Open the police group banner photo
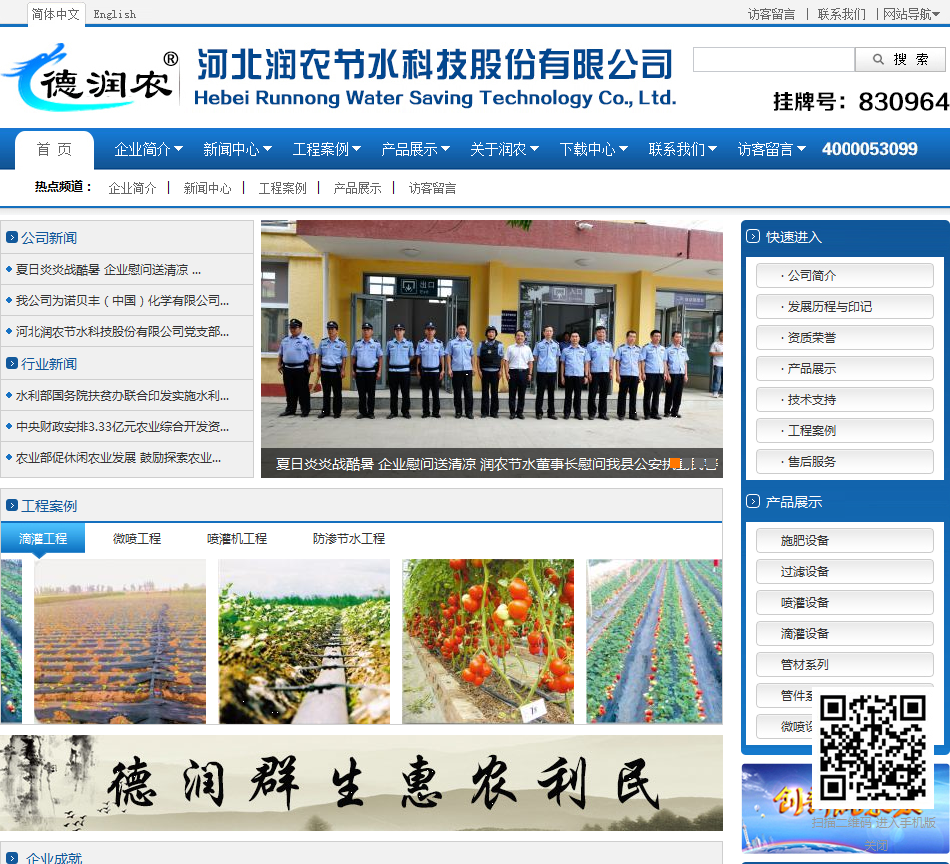This screenshot has width=950, height=864. point(492,348)
